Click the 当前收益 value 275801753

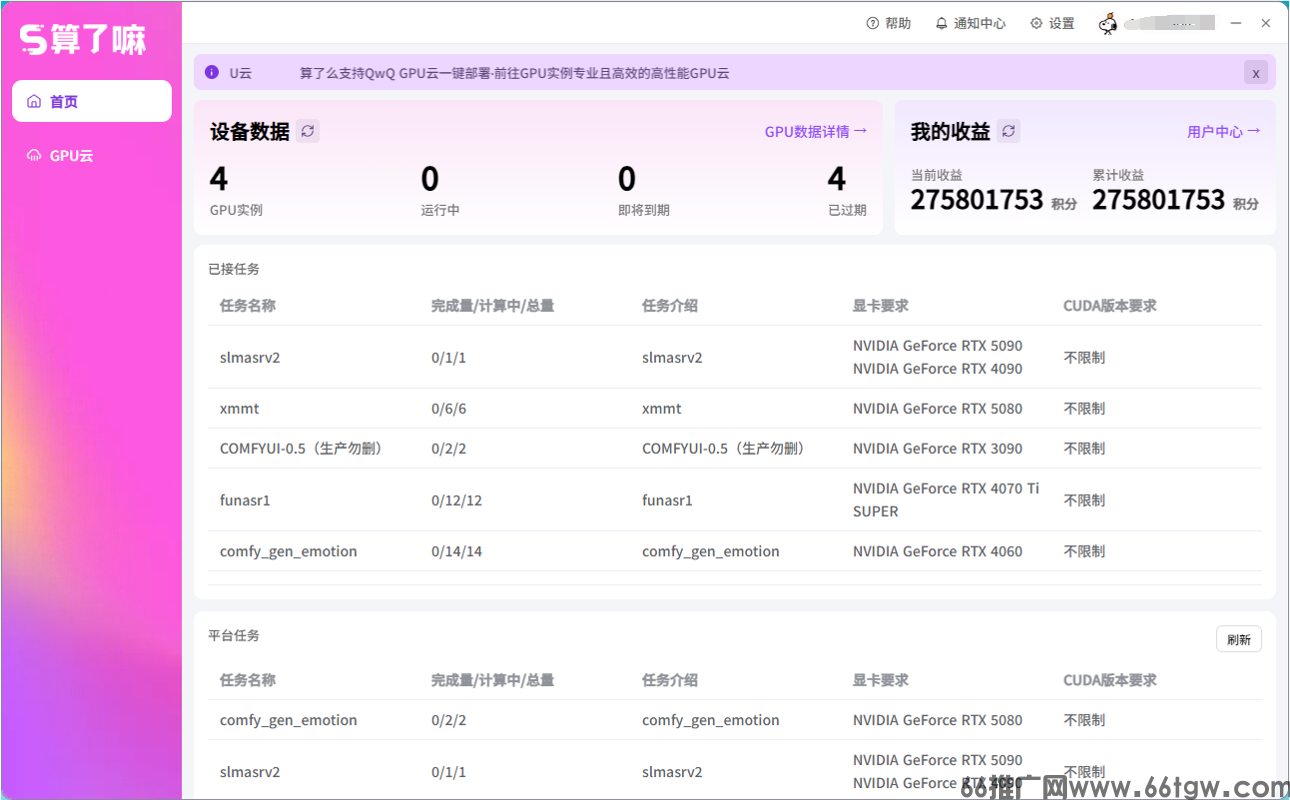click(977, 200)
